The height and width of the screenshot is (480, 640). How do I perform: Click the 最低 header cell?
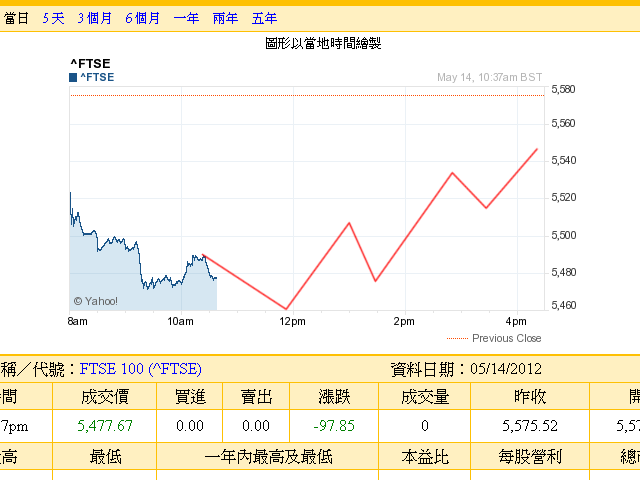(105, 457)
